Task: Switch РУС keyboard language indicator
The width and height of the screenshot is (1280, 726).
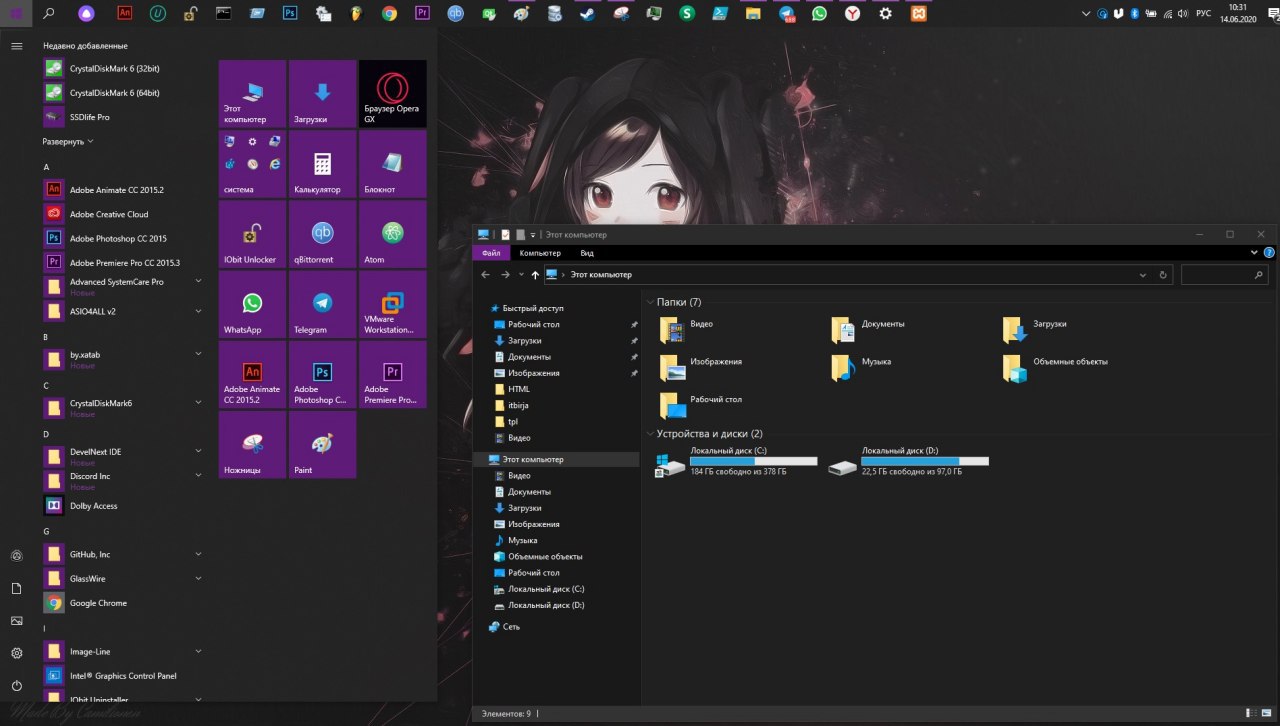Action: click(1203, 14)
